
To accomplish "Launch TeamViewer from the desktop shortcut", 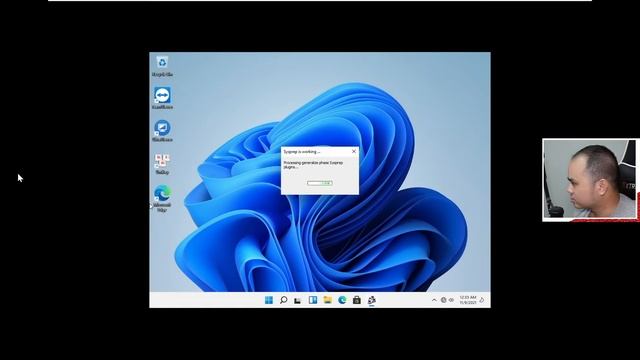I will pyautogui.click(x=162, y=98).
